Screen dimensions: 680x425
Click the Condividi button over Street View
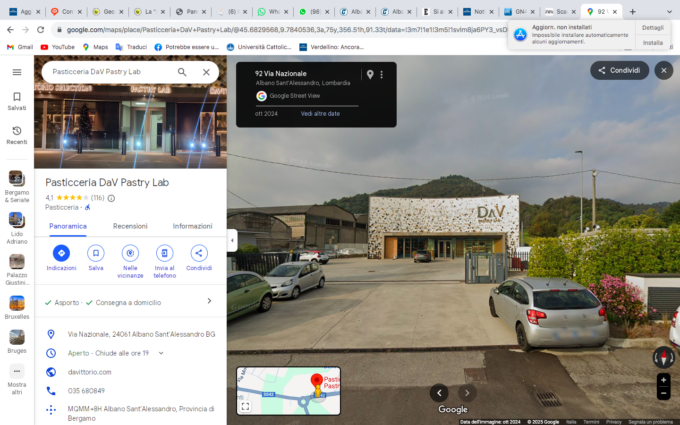(x=619, y=70)
